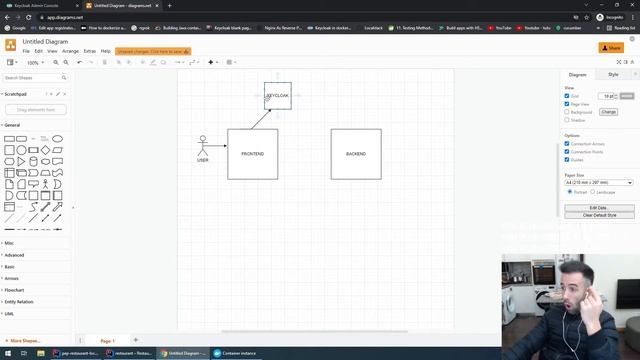
Task: Toggle the Connection Arrows checkbox
Action: click(x=567, y=144)
